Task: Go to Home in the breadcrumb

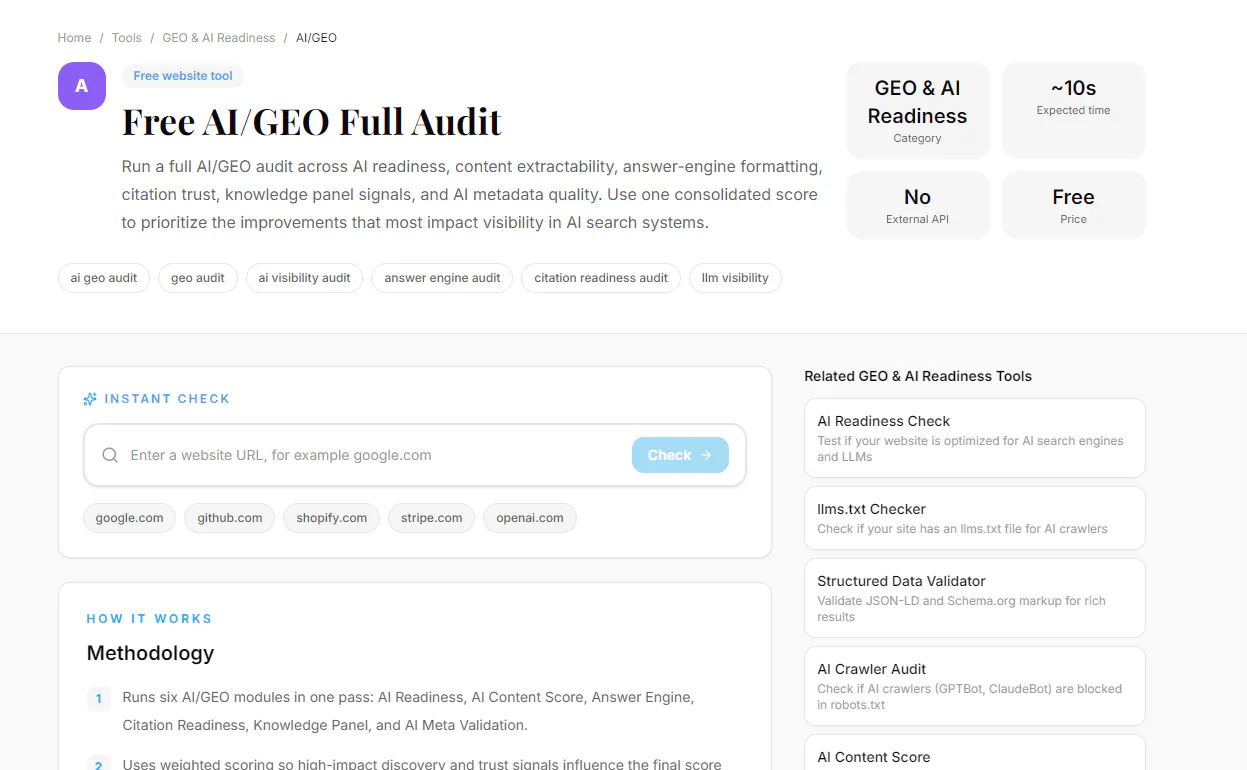Action: click(x=74, y=38)
